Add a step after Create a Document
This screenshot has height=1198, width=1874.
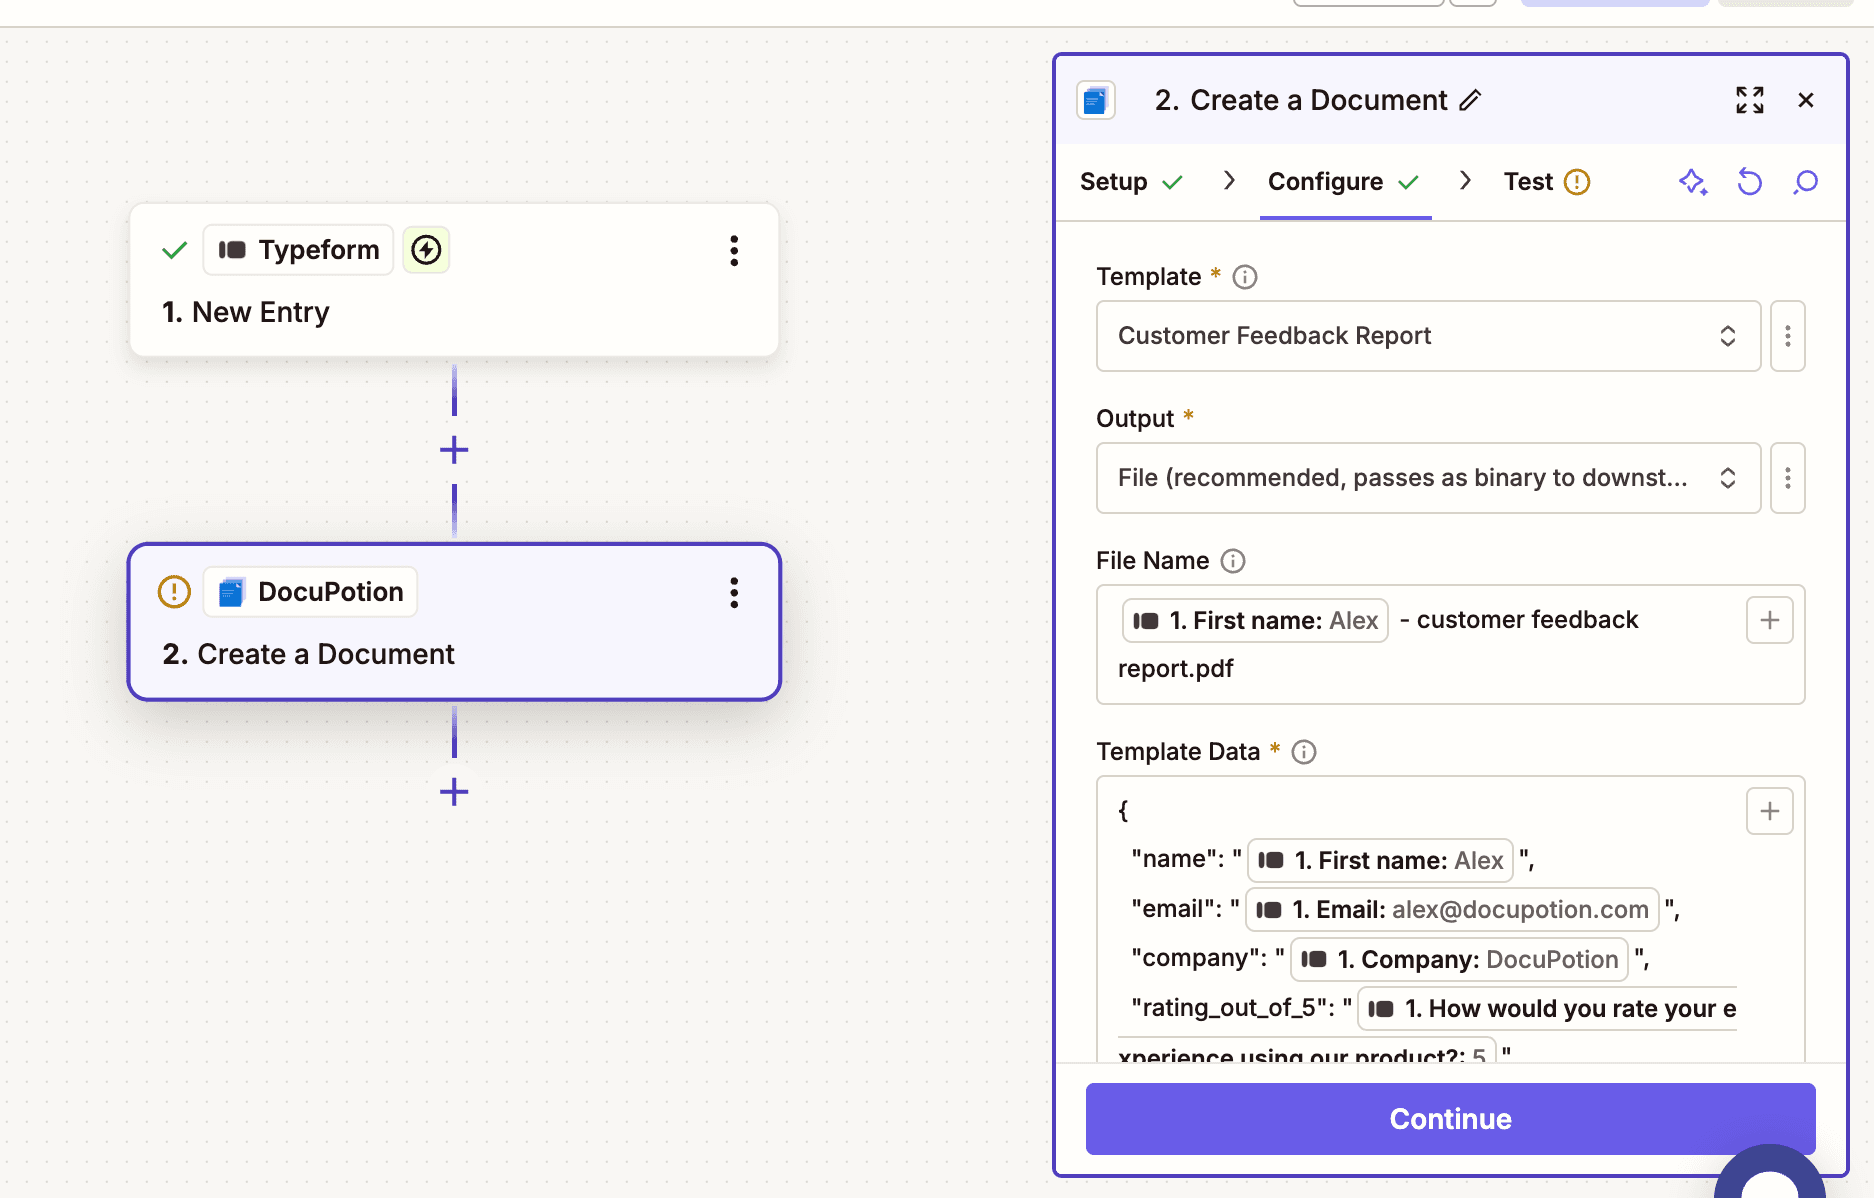click(454, 792)
